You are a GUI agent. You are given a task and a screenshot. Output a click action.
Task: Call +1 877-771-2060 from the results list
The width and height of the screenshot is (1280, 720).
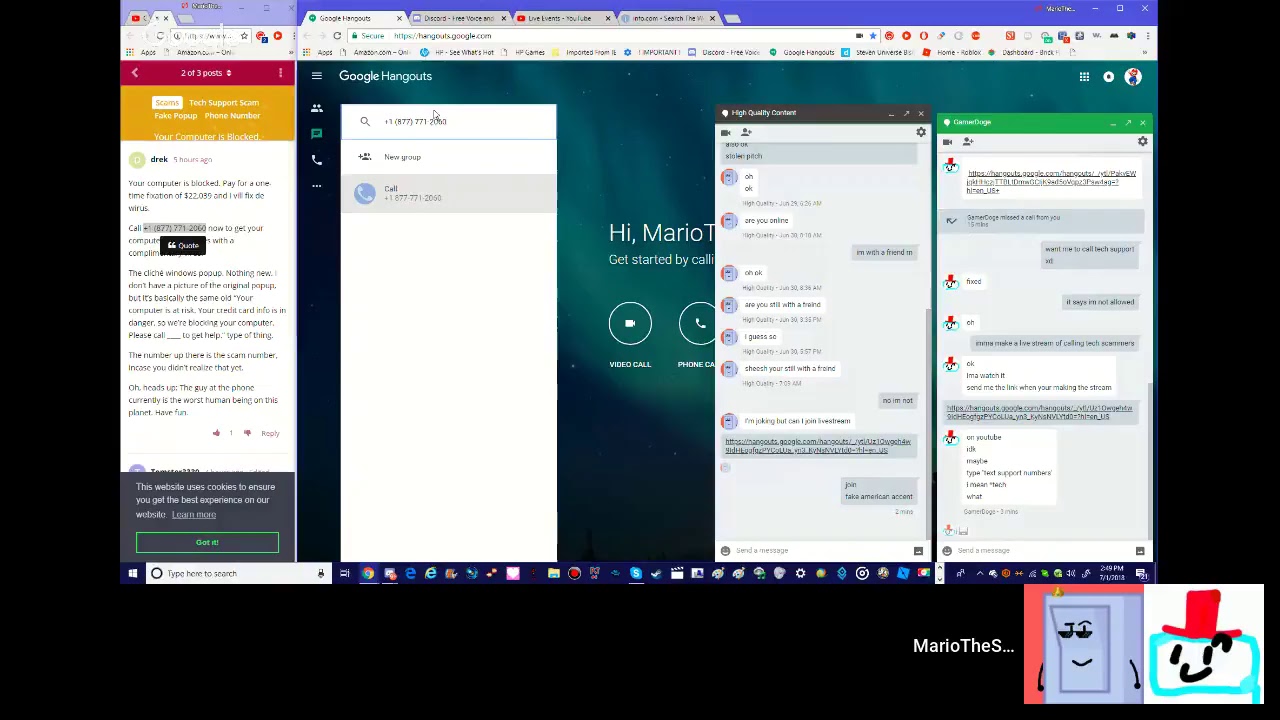tap(449, 193)
